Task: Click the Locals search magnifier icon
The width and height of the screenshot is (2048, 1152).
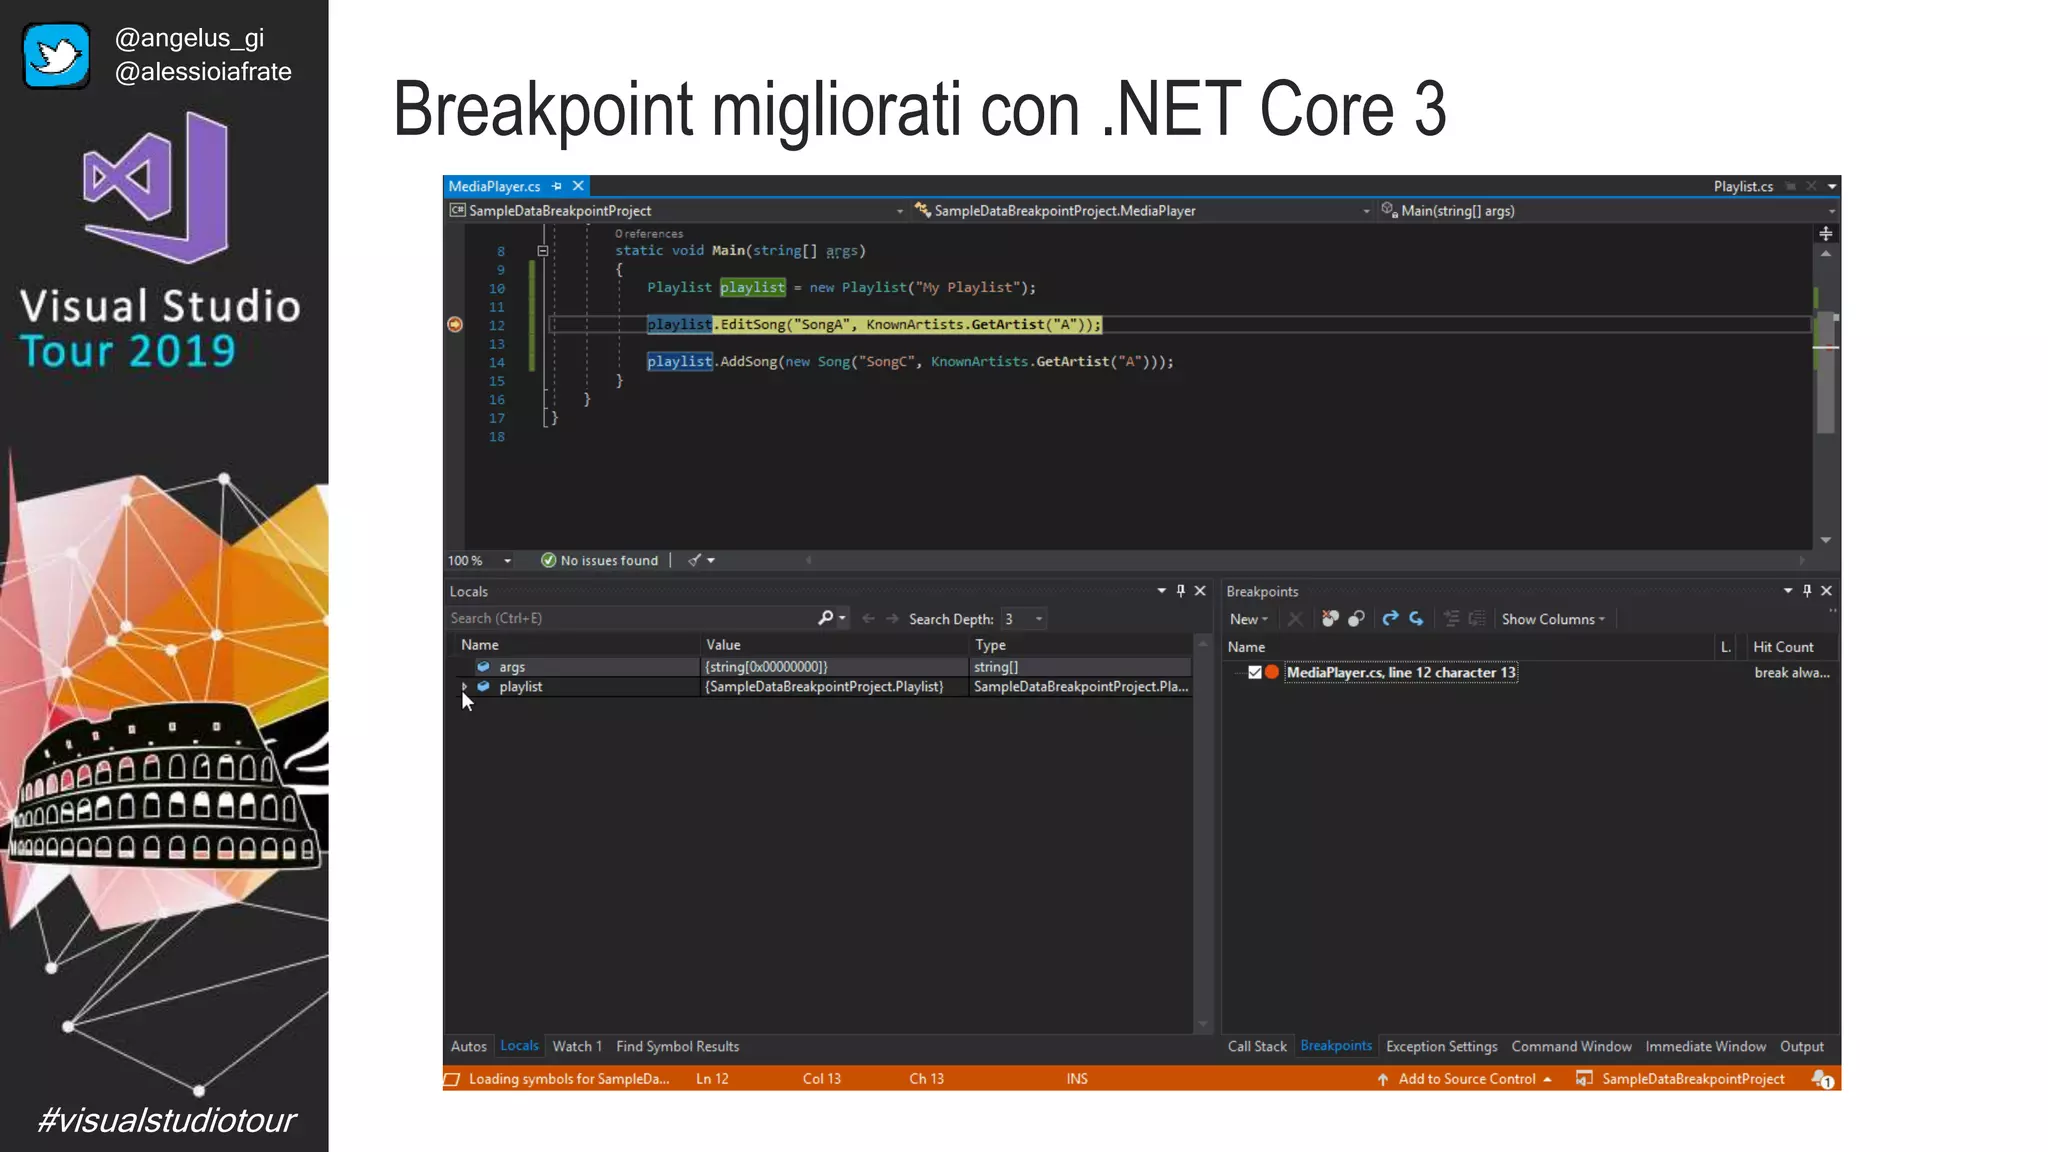Action: [x=825, y=618]
